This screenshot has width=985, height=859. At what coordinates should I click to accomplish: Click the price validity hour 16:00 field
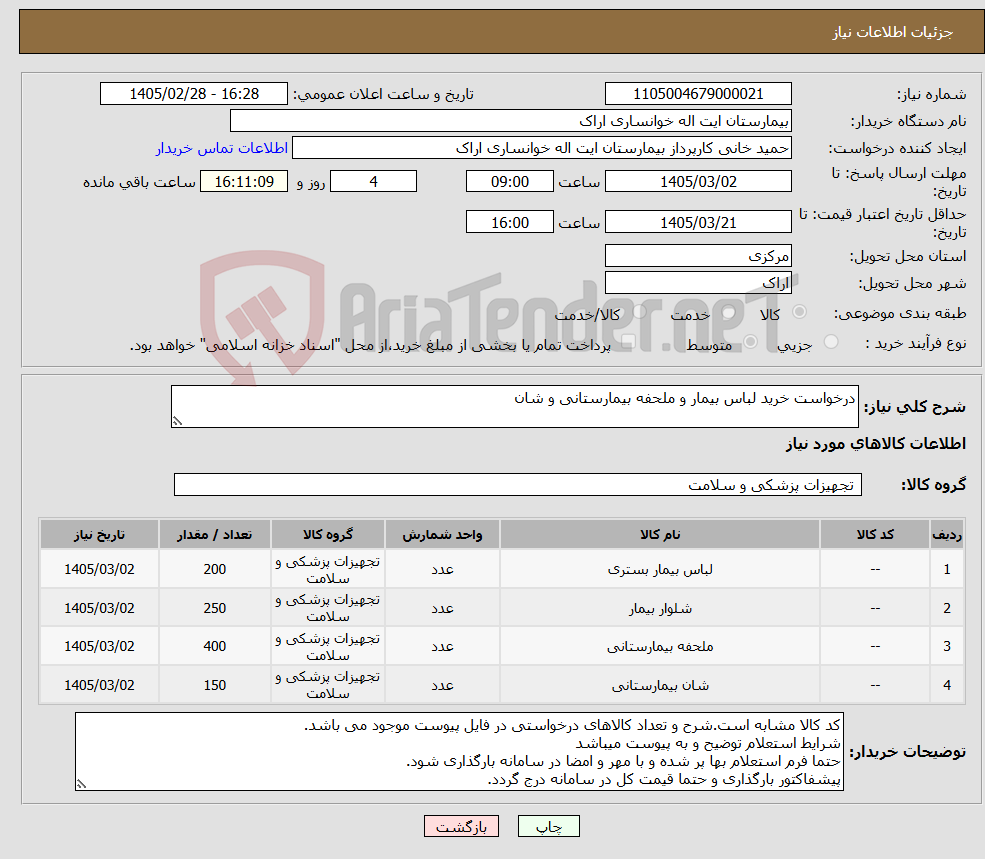pos(509,222)
